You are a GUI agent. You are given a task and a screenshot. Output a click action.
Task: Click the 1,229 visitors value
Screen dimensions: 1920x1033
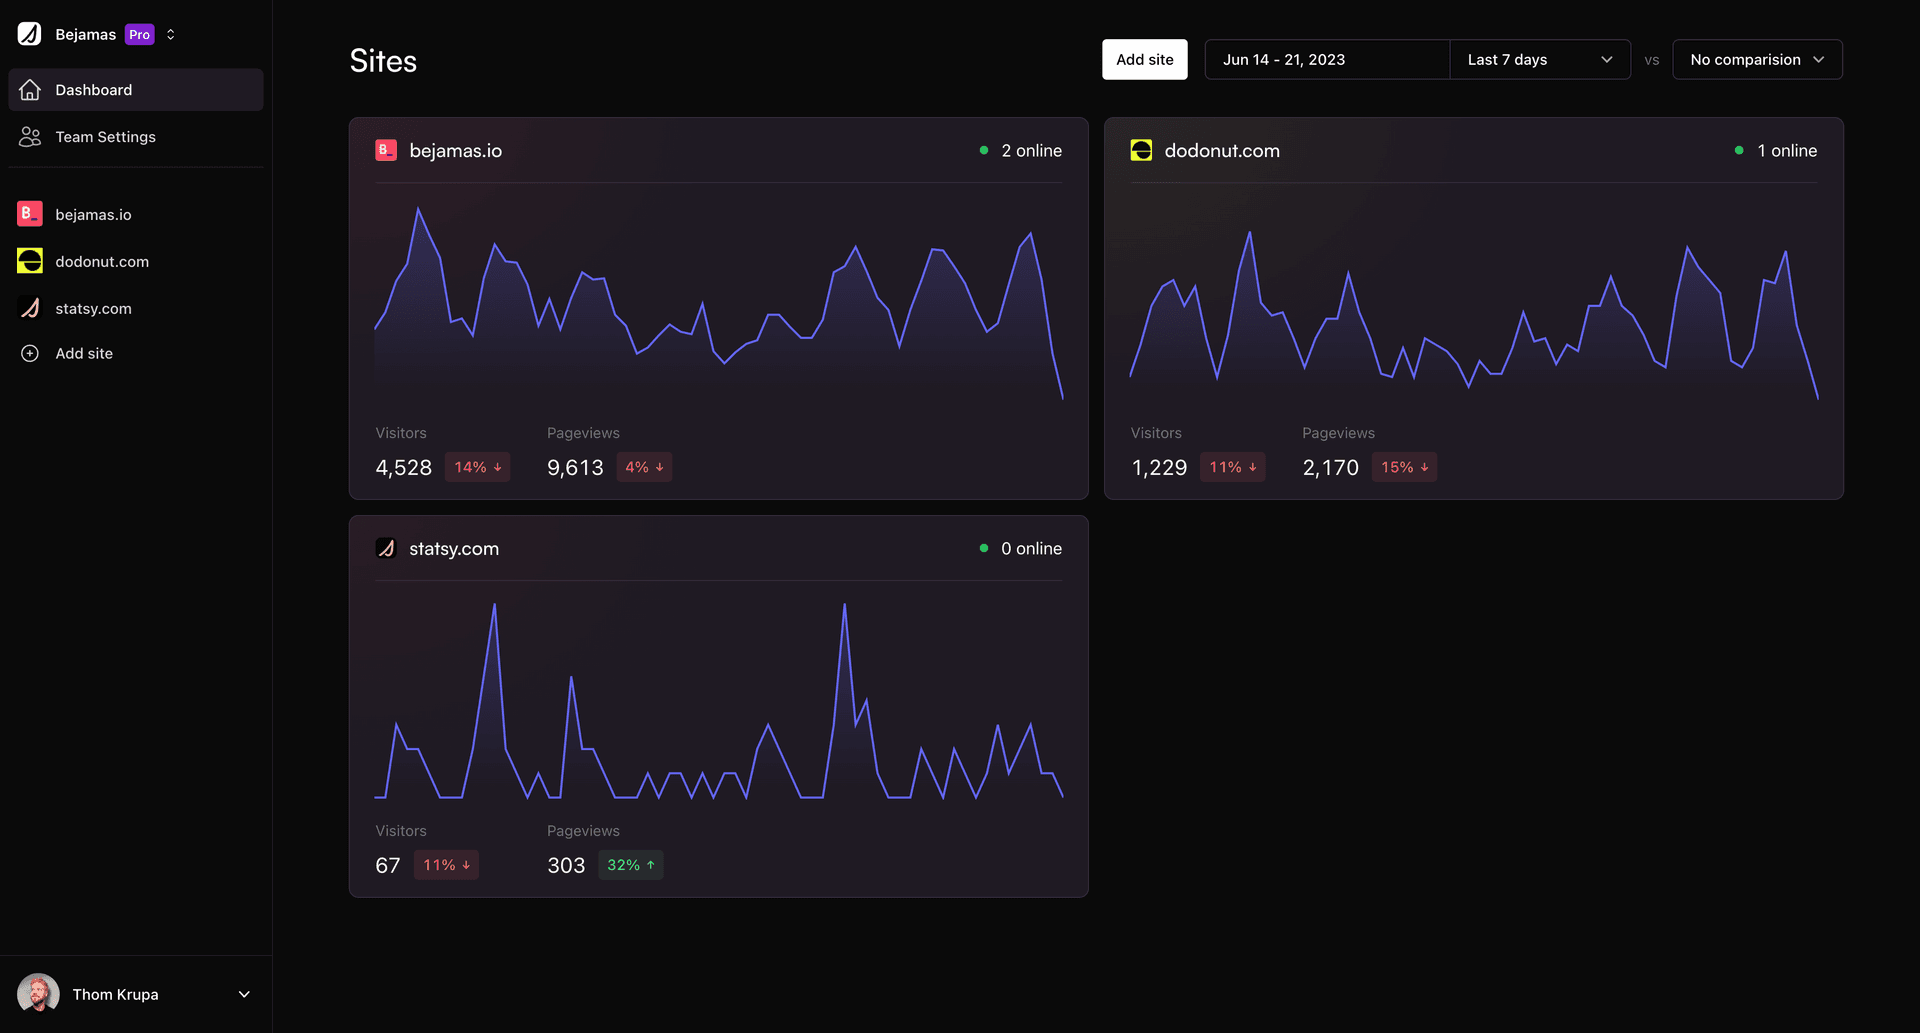tap(1159, 468)
